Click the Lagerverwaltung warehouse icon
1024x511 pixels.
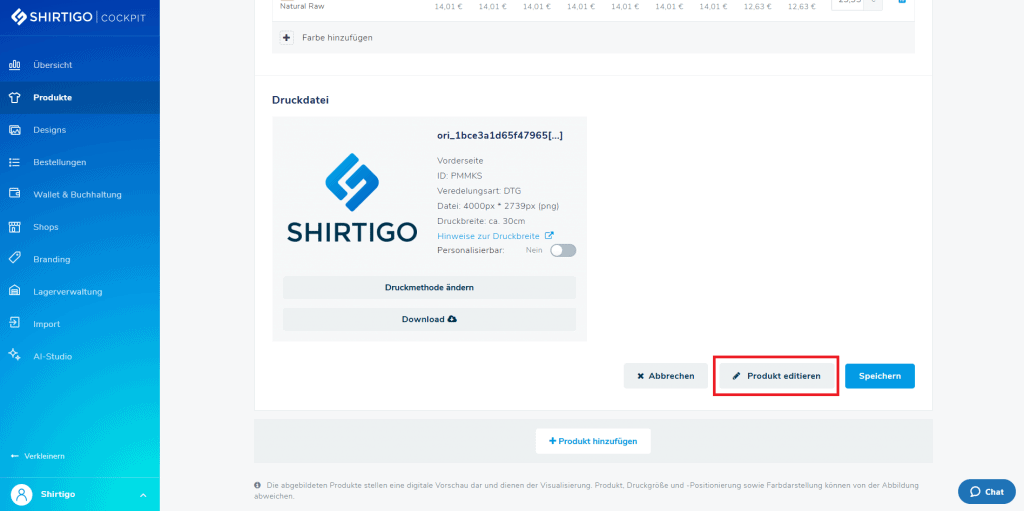pyautogui.click(x=14, y=291)
